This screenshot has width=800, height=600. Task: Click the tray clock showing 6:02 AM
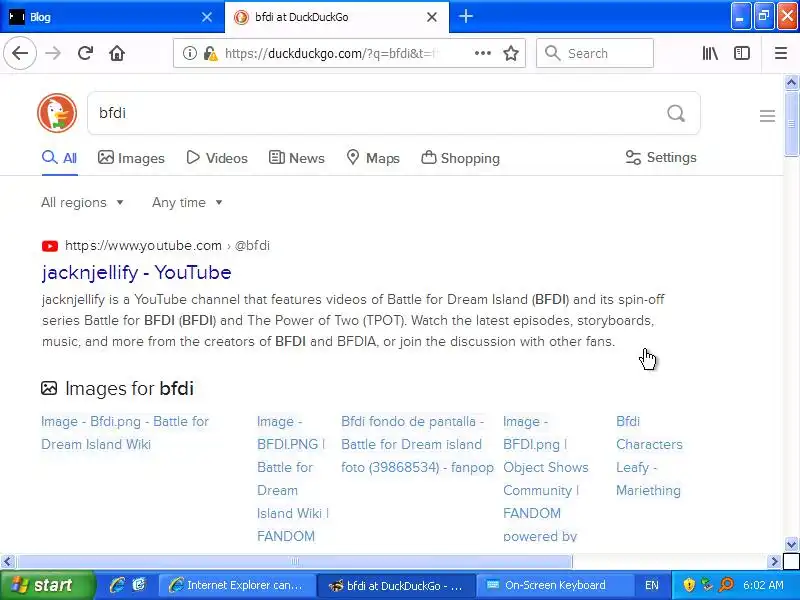763,585
